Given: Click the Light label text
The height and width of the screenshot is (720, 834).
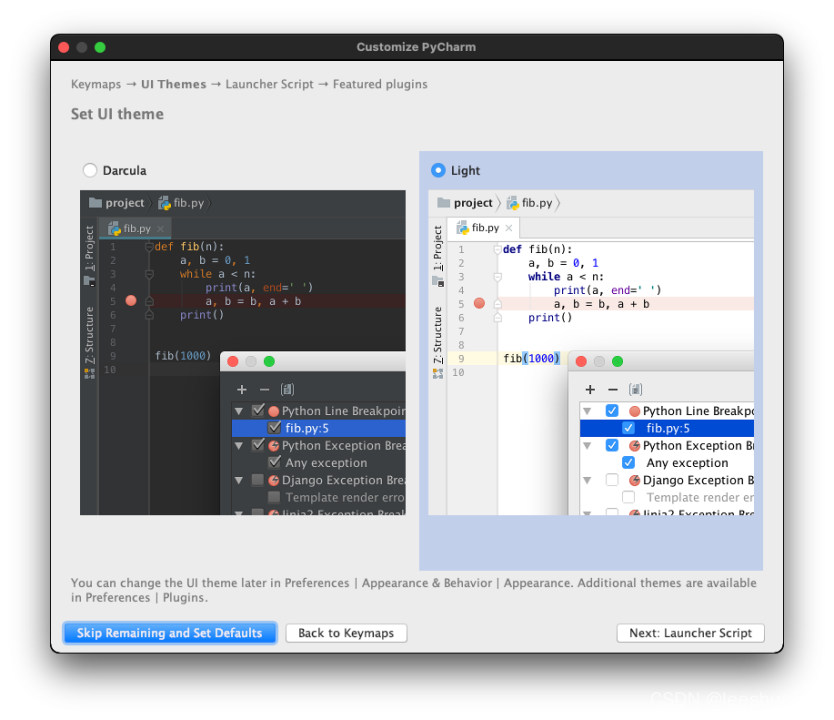Looking at the screenshot, I should 465,171.
